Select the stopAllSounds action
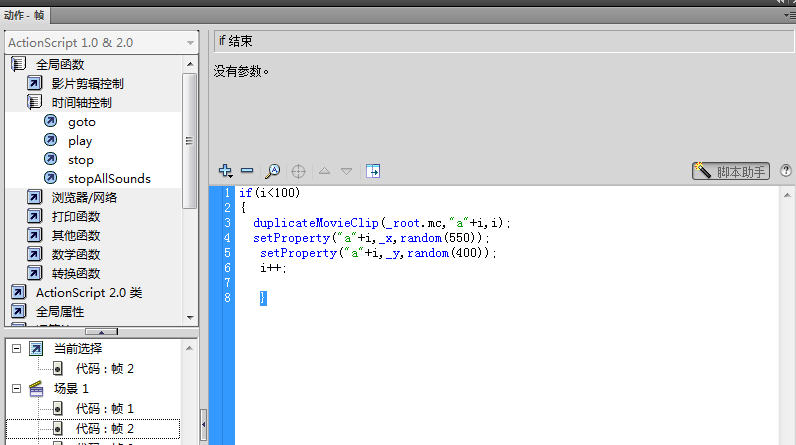 coord(109,179)
